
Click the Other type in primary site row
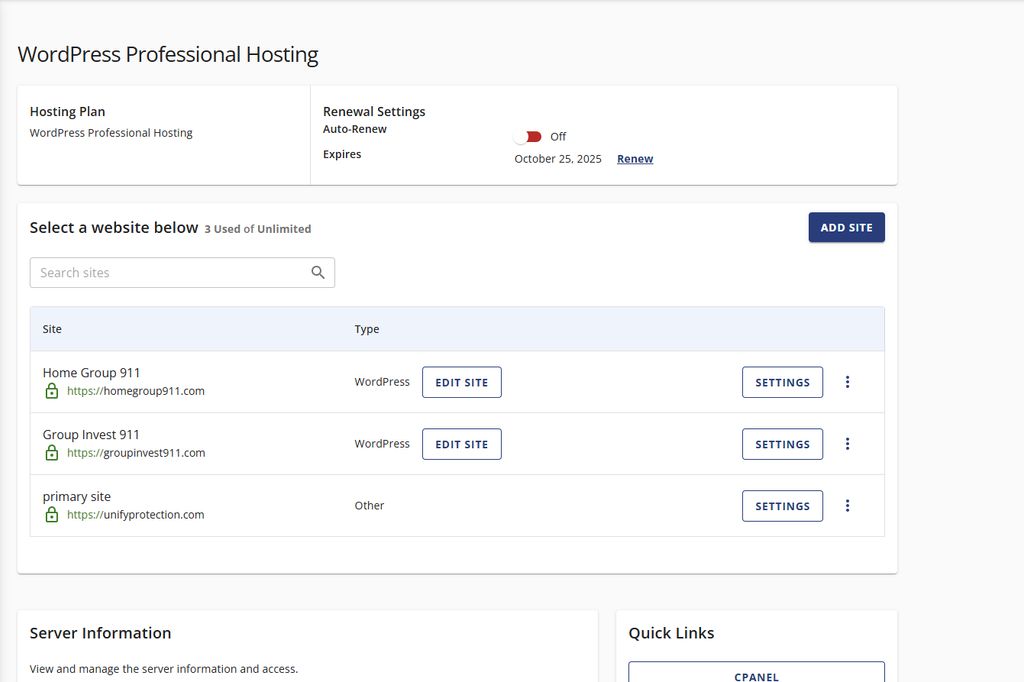[369, 506]
